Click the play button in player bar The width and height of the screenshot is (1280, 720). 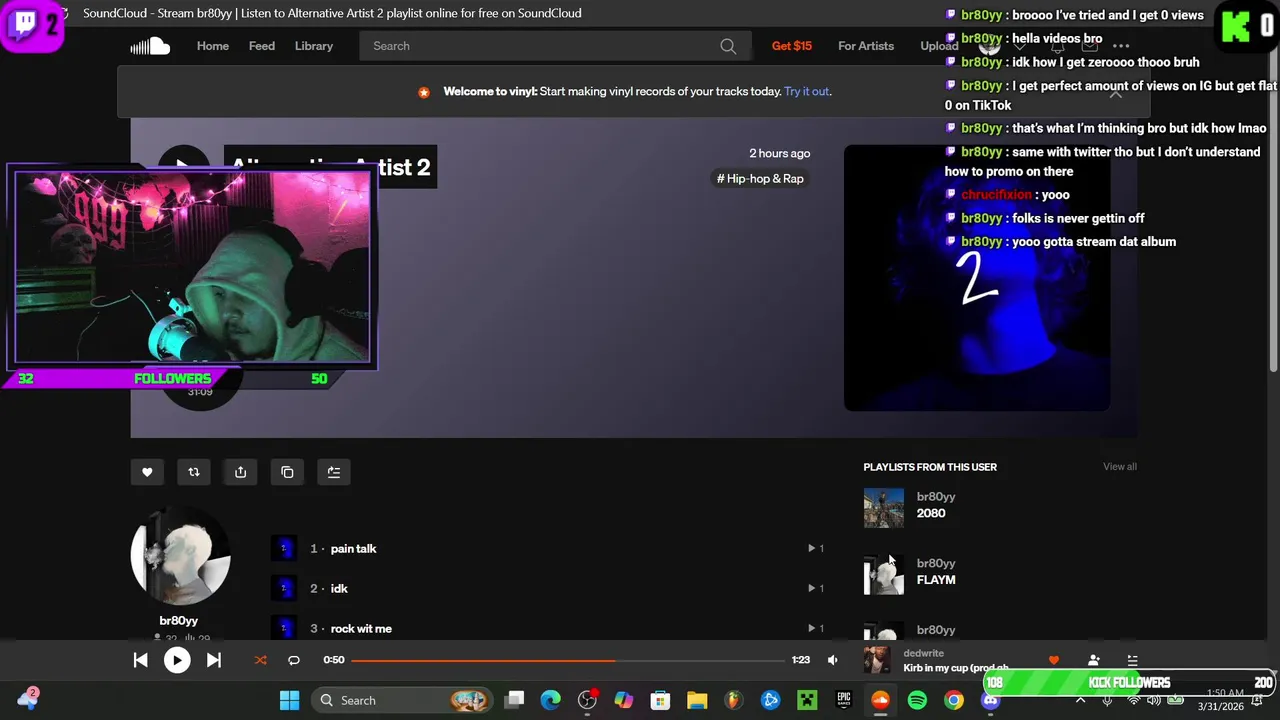tap(177, 660)
